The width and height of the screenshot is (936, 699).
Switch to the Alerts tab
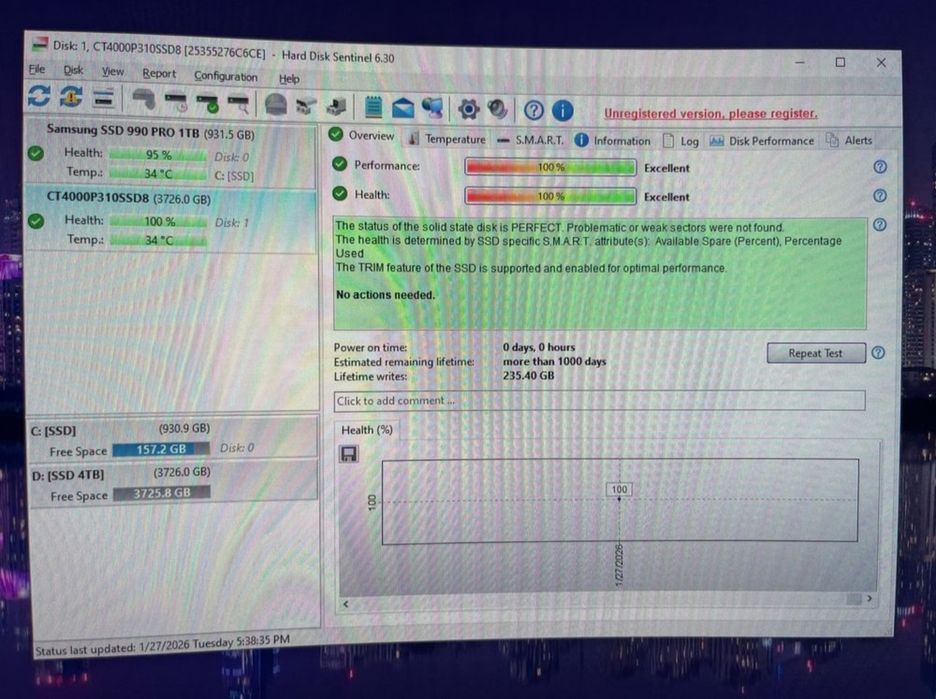(x=849, y=140)
